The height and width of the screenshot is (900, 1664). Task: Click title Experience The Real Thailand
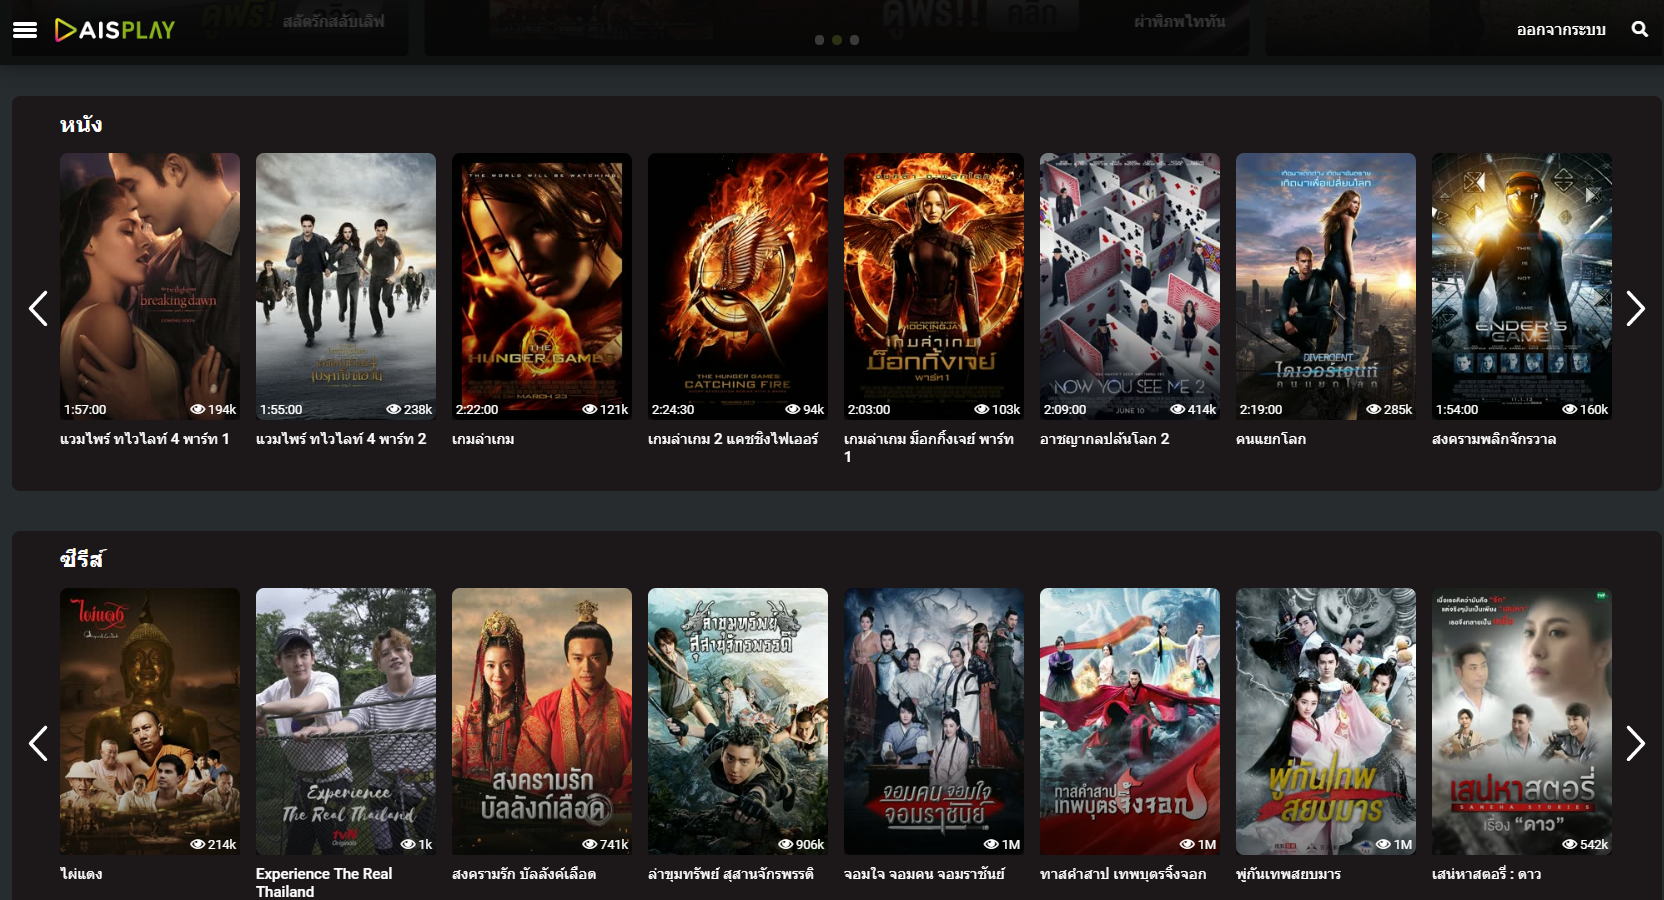click(324, 882)
